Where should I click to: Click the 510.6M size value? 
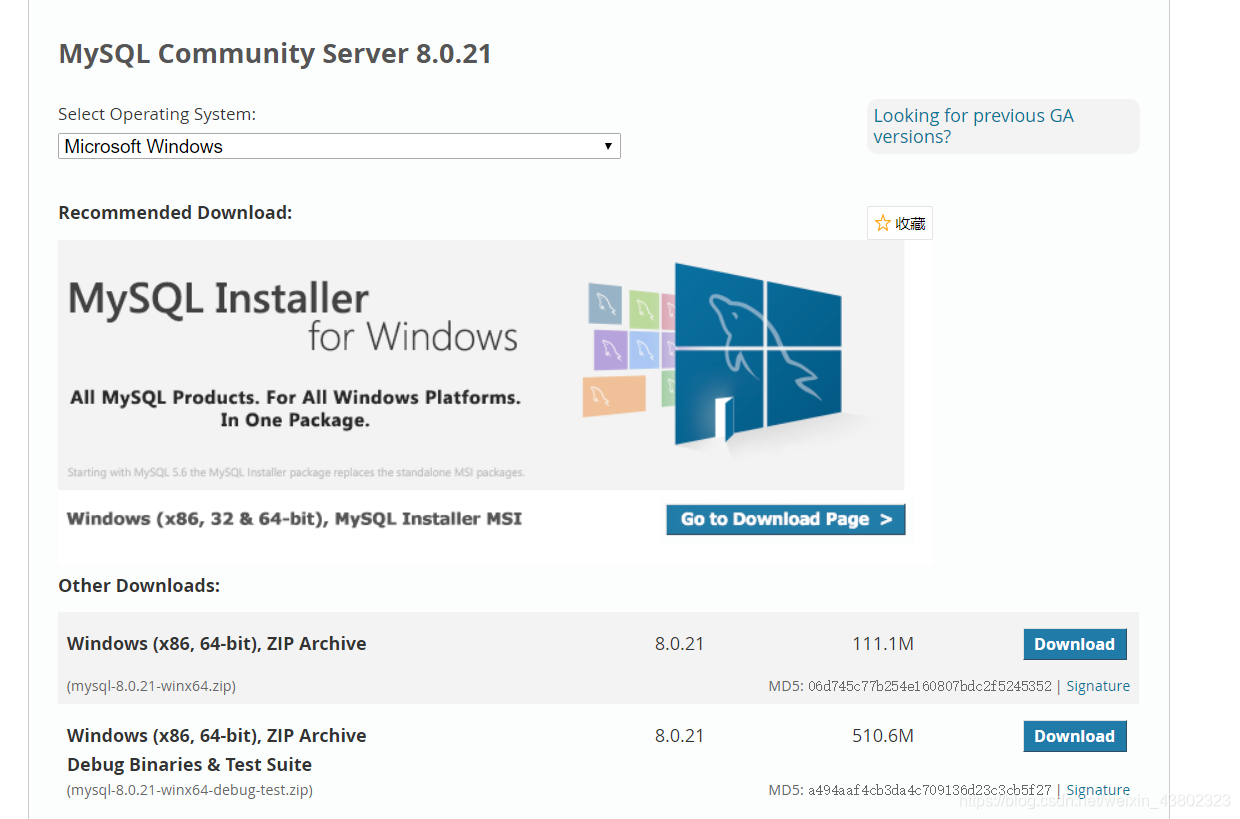883,736
